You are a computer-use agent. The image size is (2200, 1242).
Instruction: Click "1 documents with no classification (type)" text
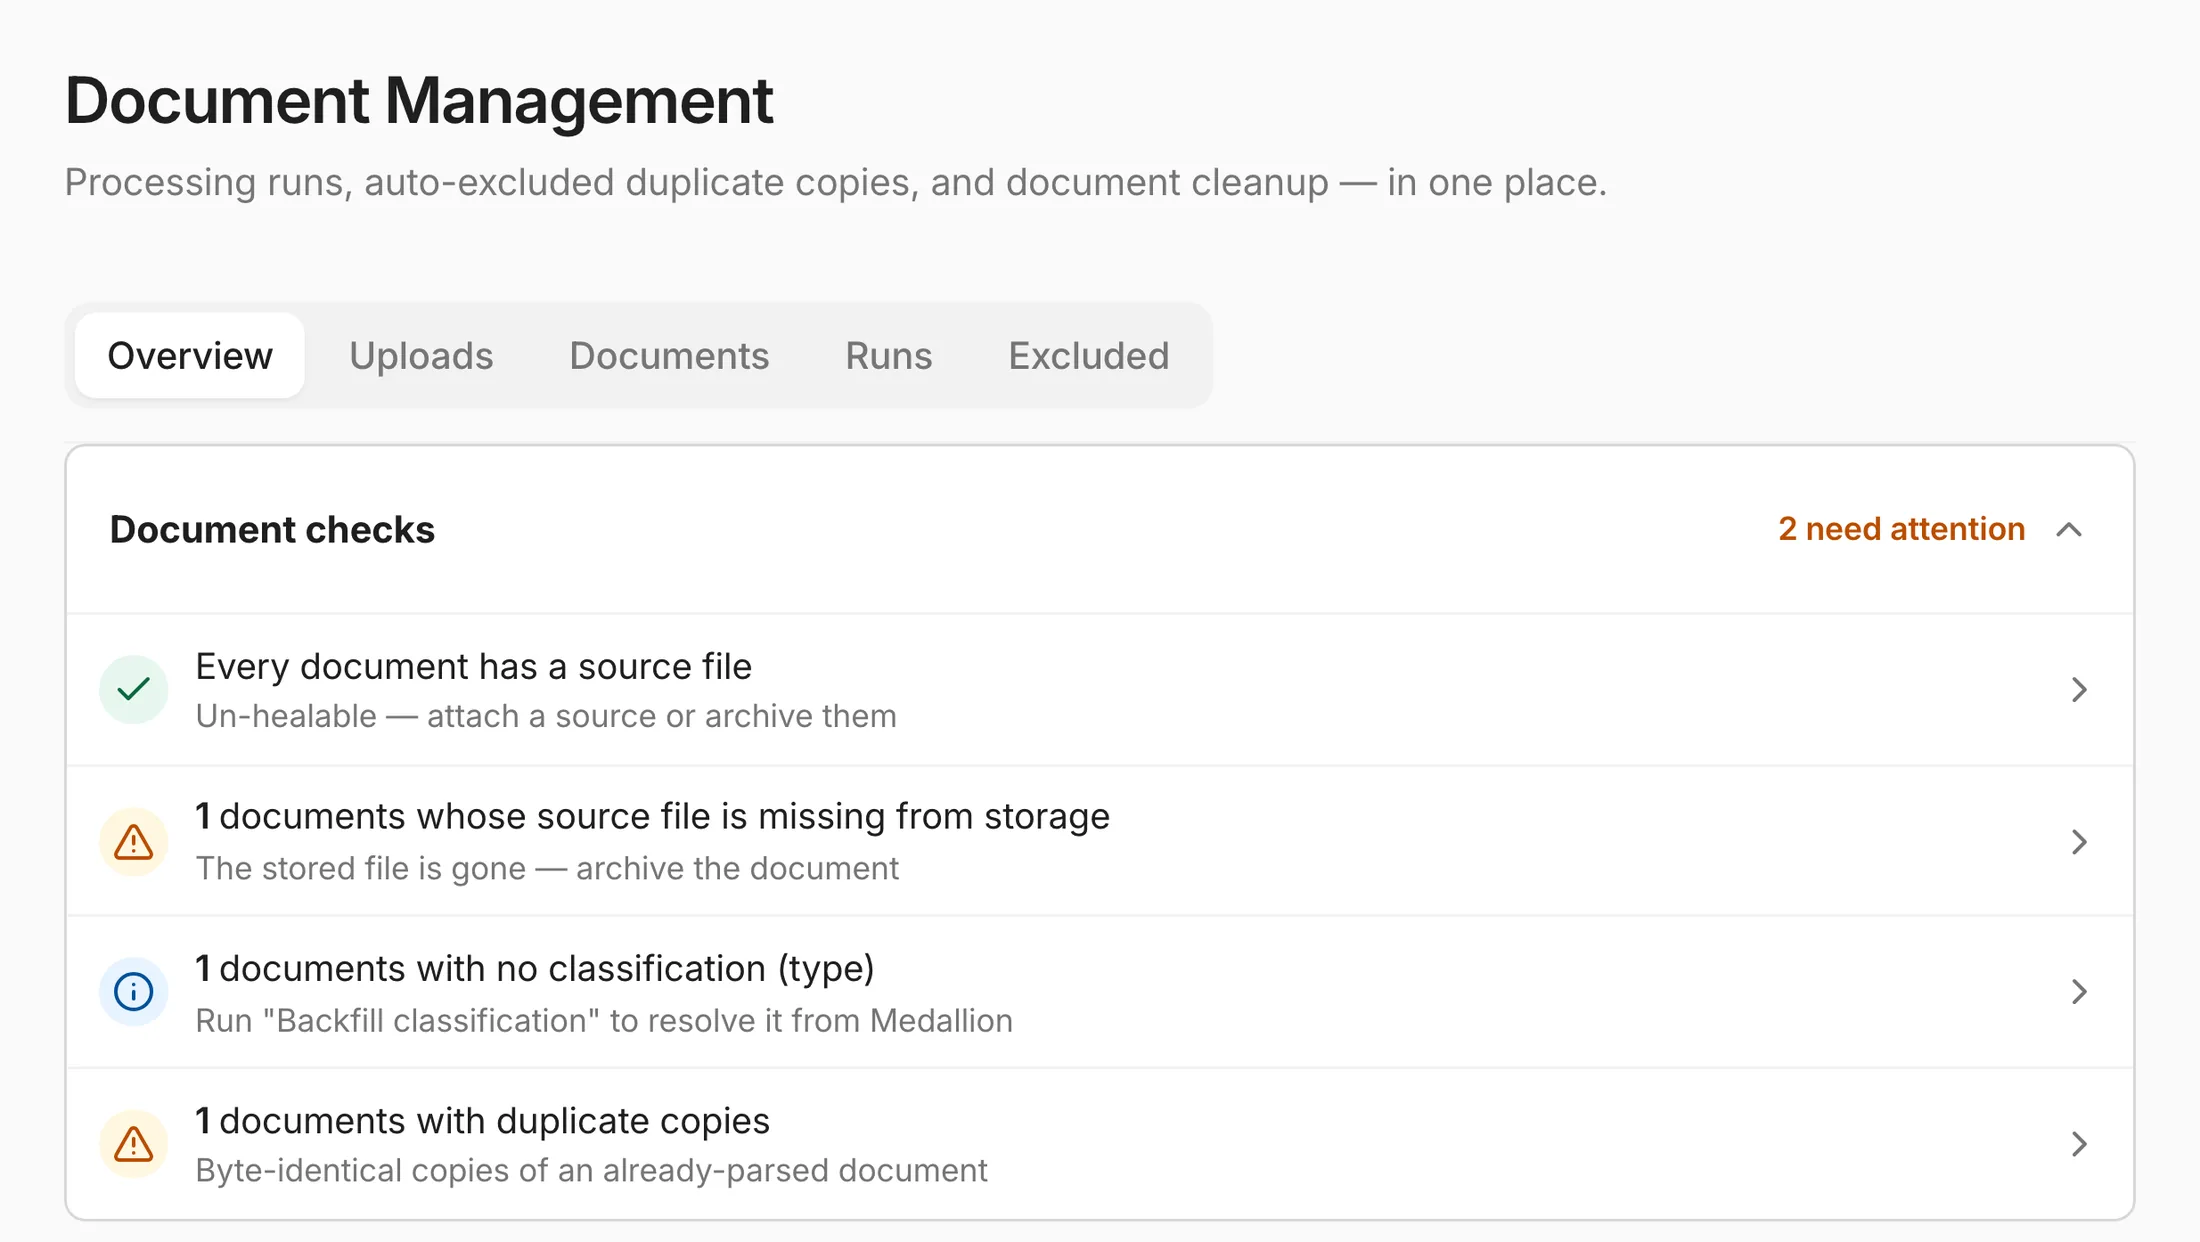pyautogui.click(x=535, y=969)
